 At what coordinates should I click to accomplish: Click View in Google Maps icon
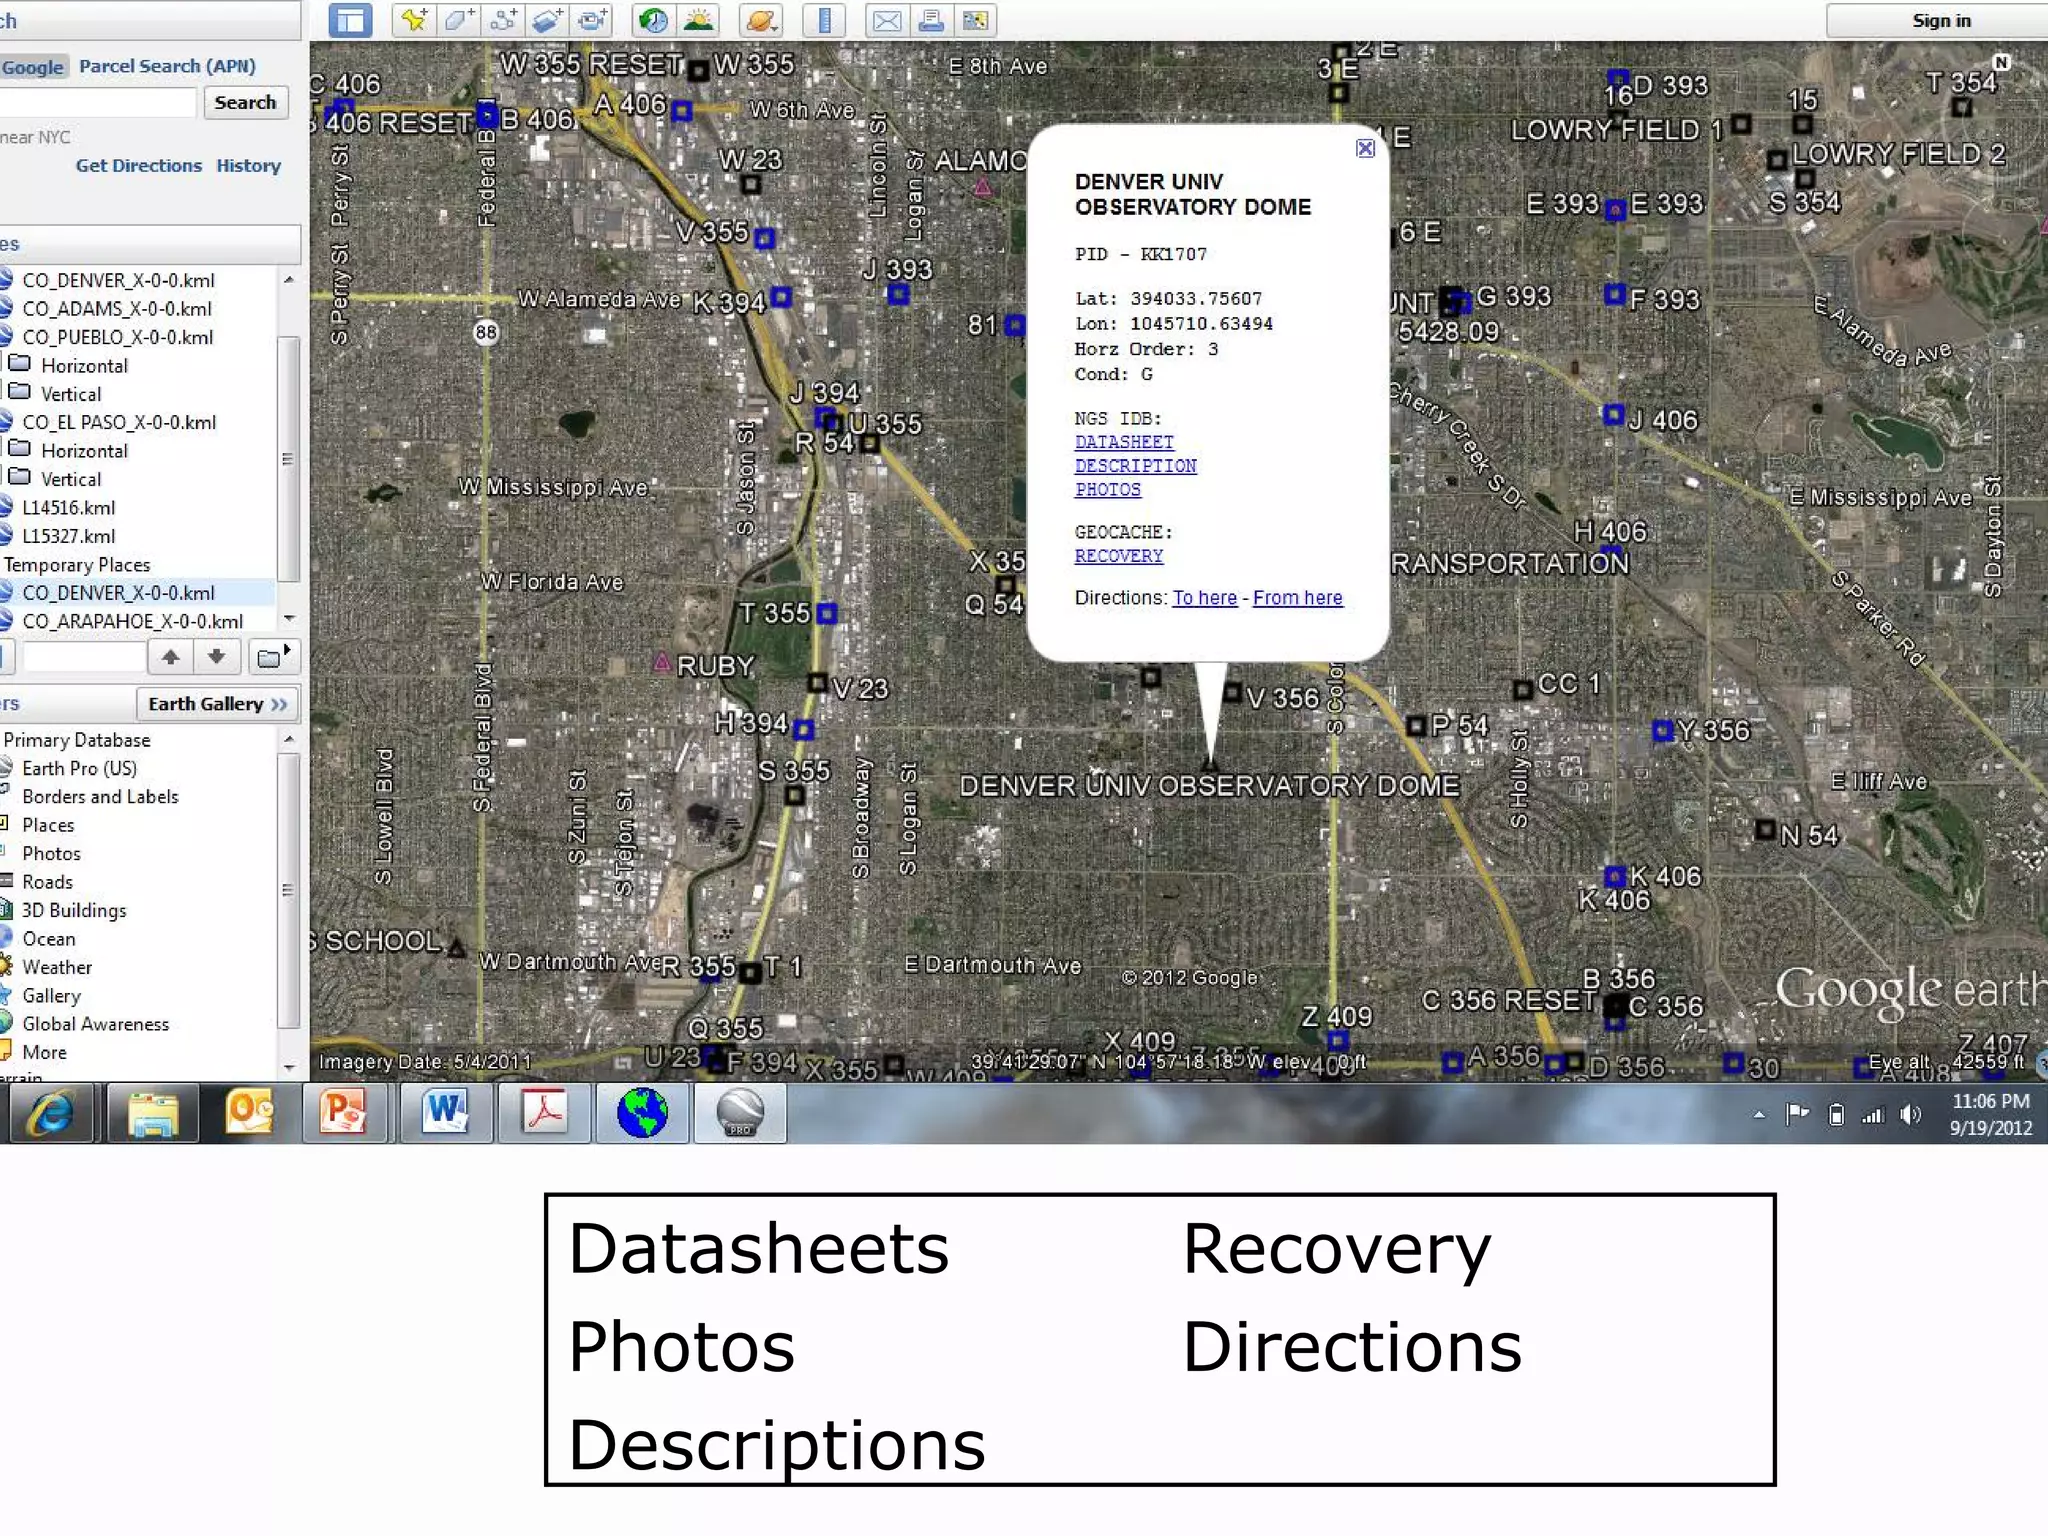pos(974,20)
